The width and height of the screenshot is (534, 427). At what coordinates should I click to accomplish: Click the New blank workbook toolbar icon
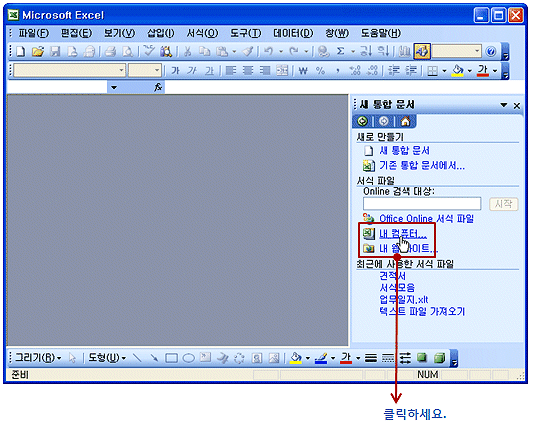tap(21, 51)
